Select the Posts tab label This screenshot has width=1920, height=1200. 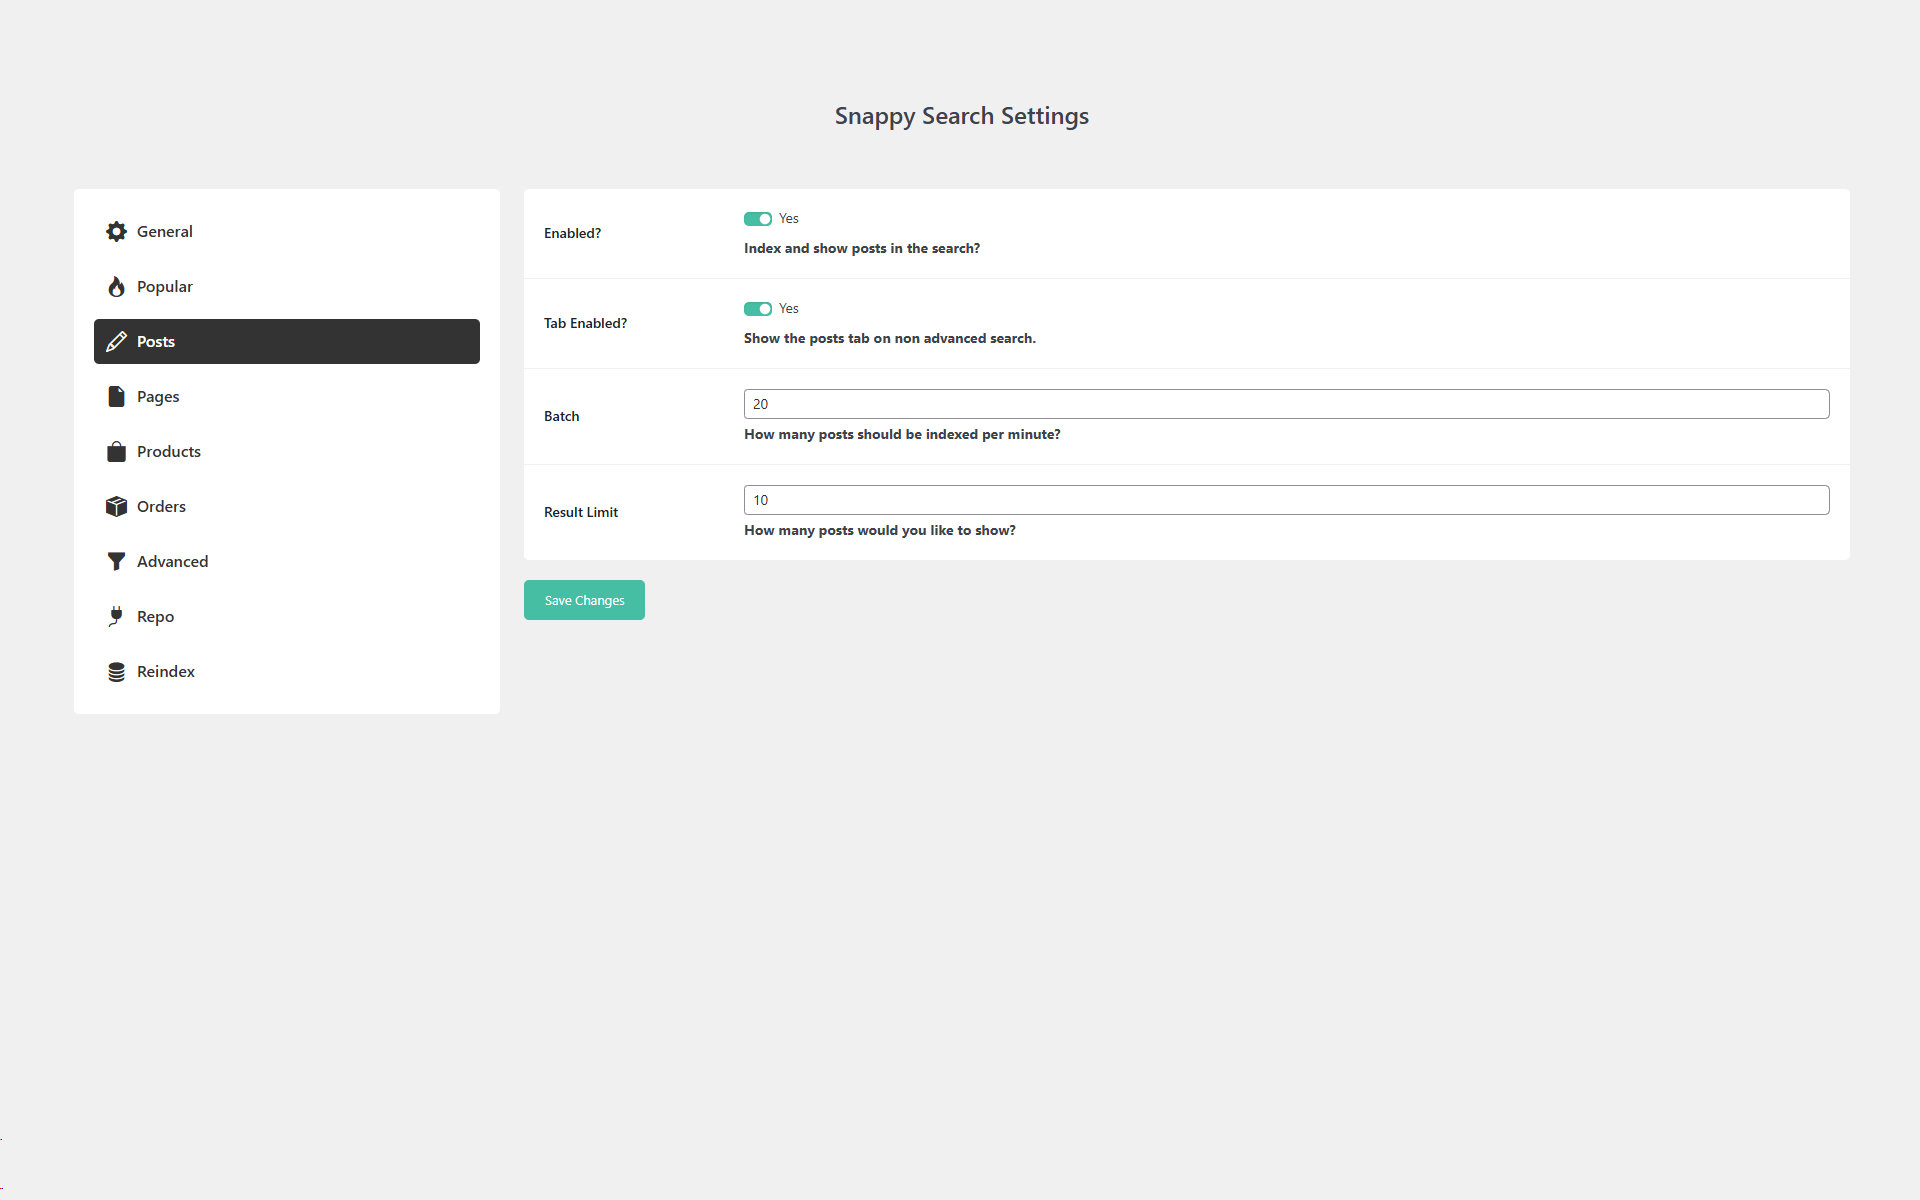tap(156, 341)
